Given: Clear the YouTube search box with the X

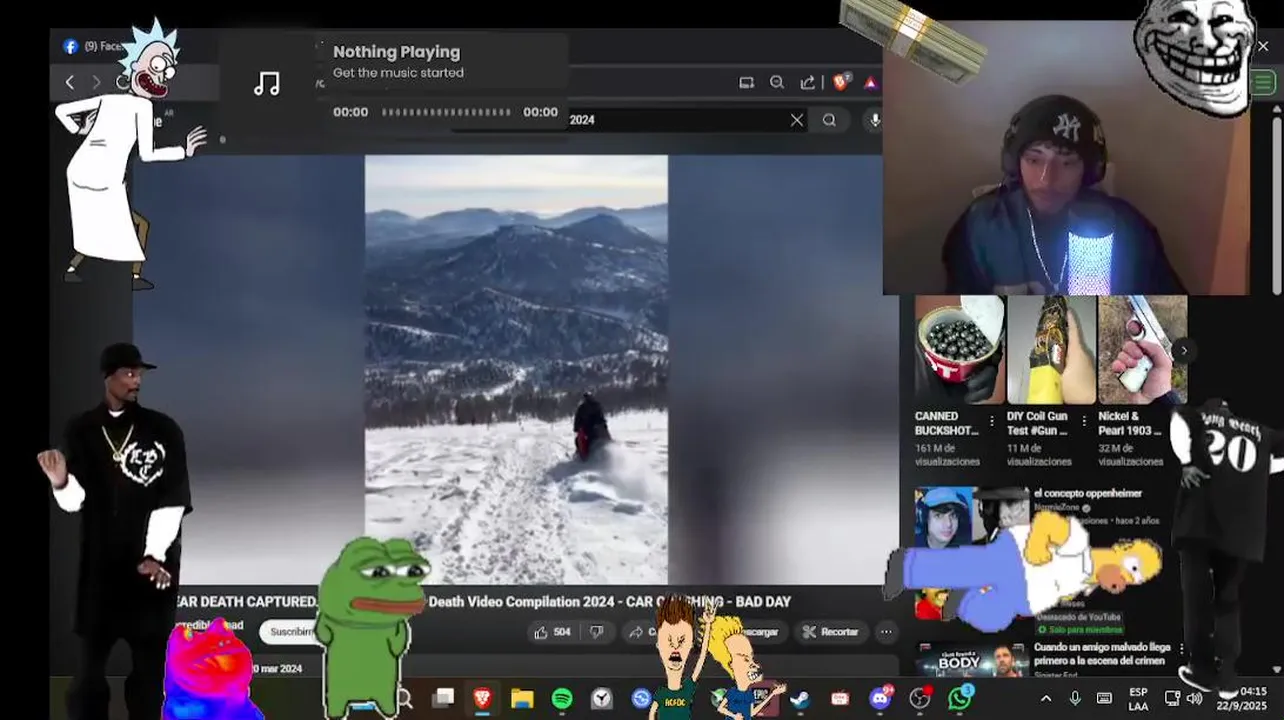Looking at the screenshot, I should point(796,120).
